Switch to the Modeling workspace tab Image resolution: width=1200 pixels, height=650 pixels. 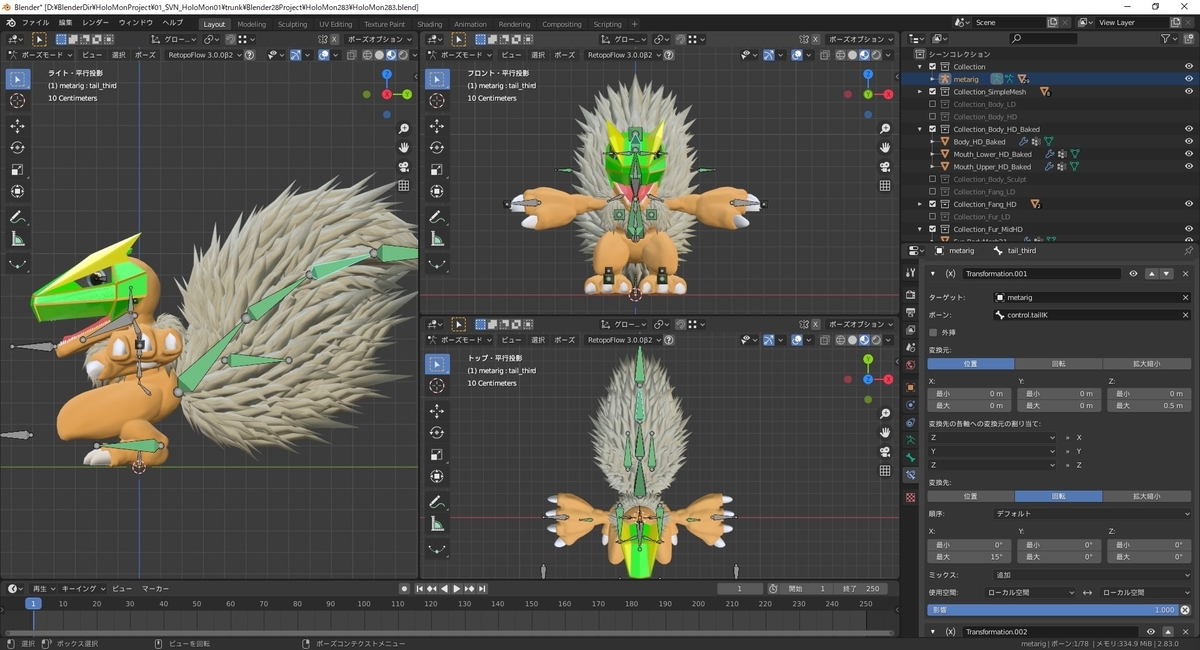point(252,24)
